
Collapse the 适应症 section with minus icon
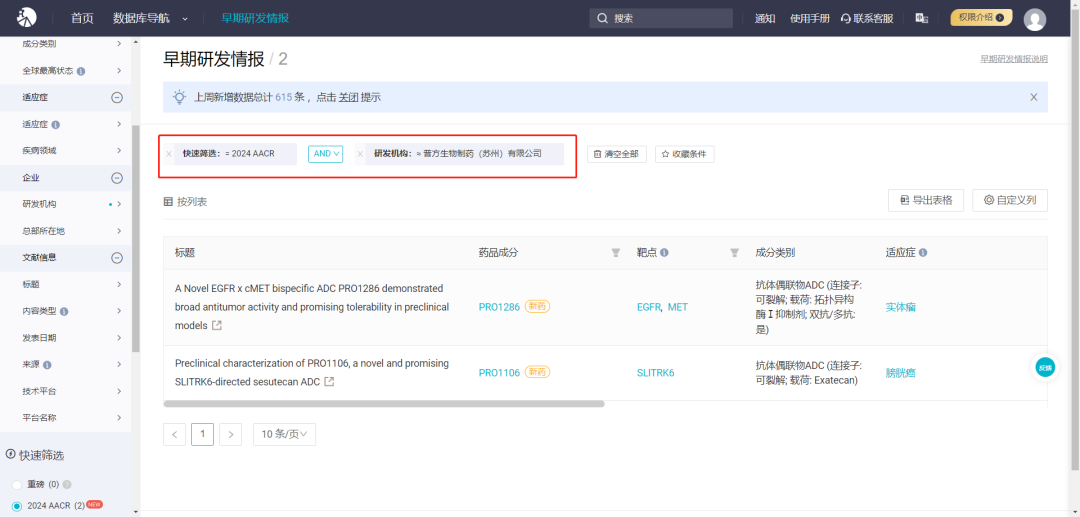[x=117, y=98]
